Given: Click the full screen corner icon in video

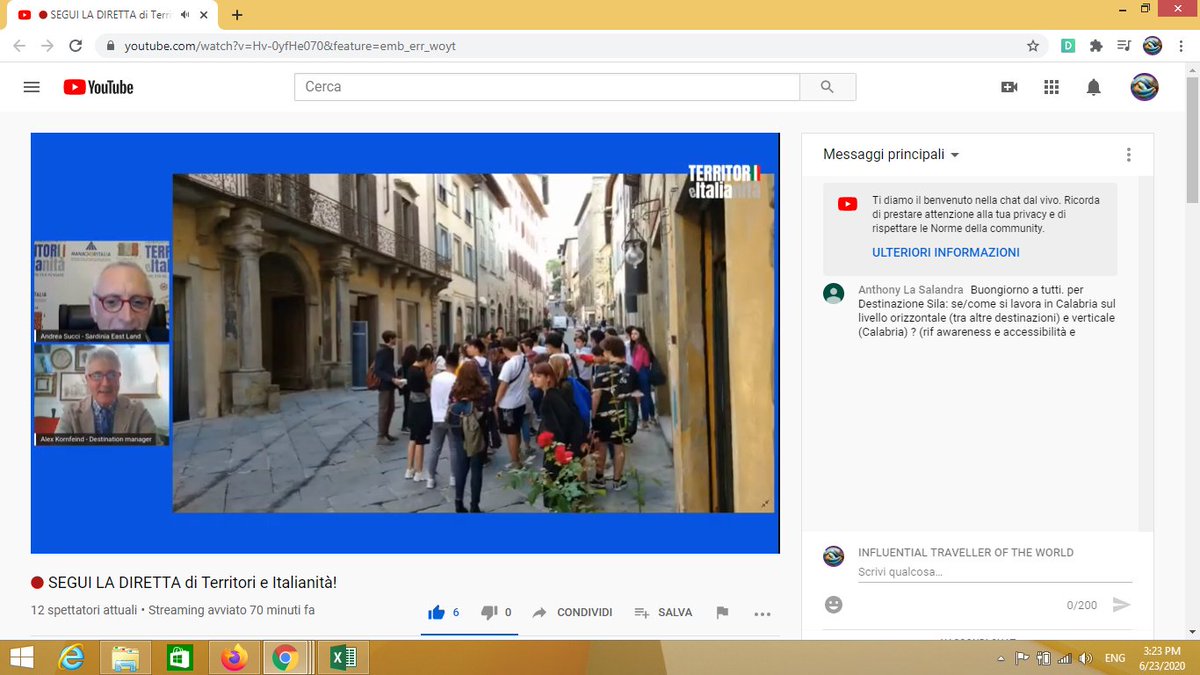Looking at the screenshot, I should pos(766,504).
